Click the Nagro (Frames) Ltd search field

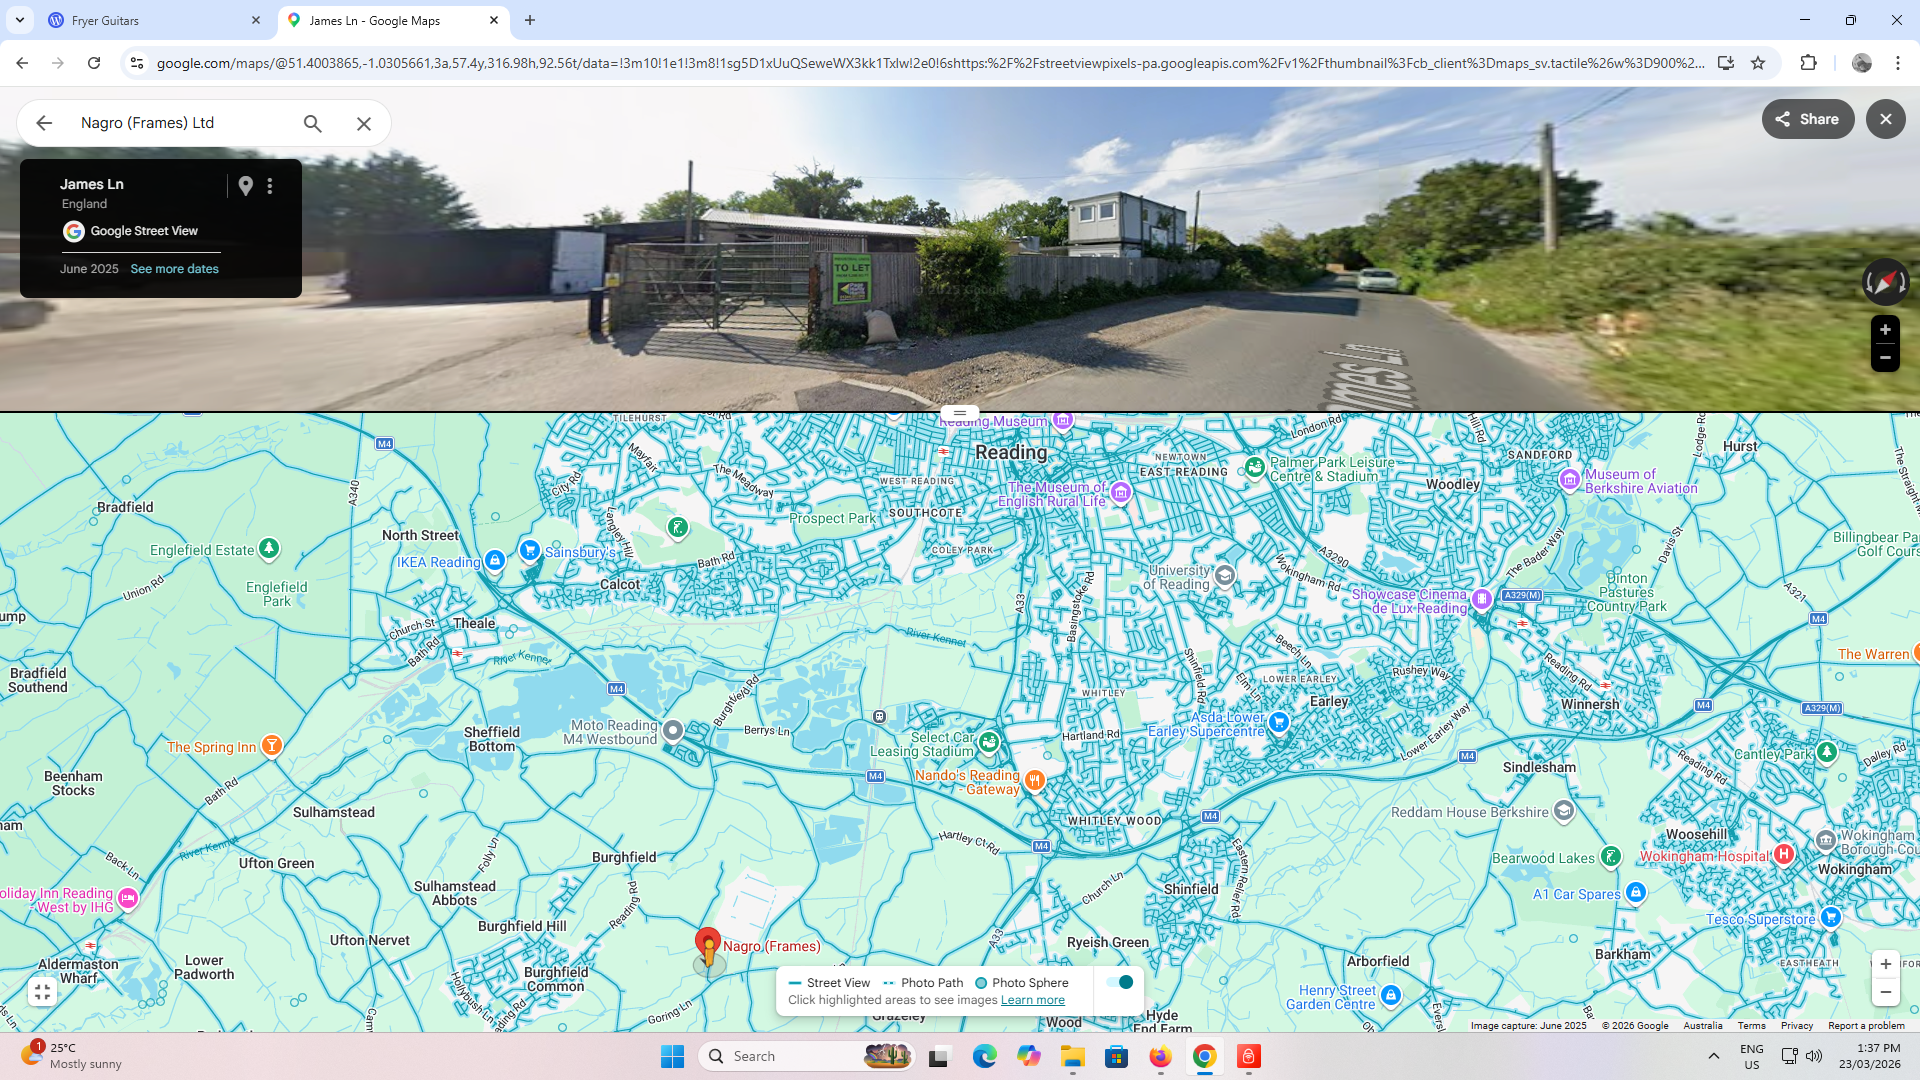coord(180,123)
